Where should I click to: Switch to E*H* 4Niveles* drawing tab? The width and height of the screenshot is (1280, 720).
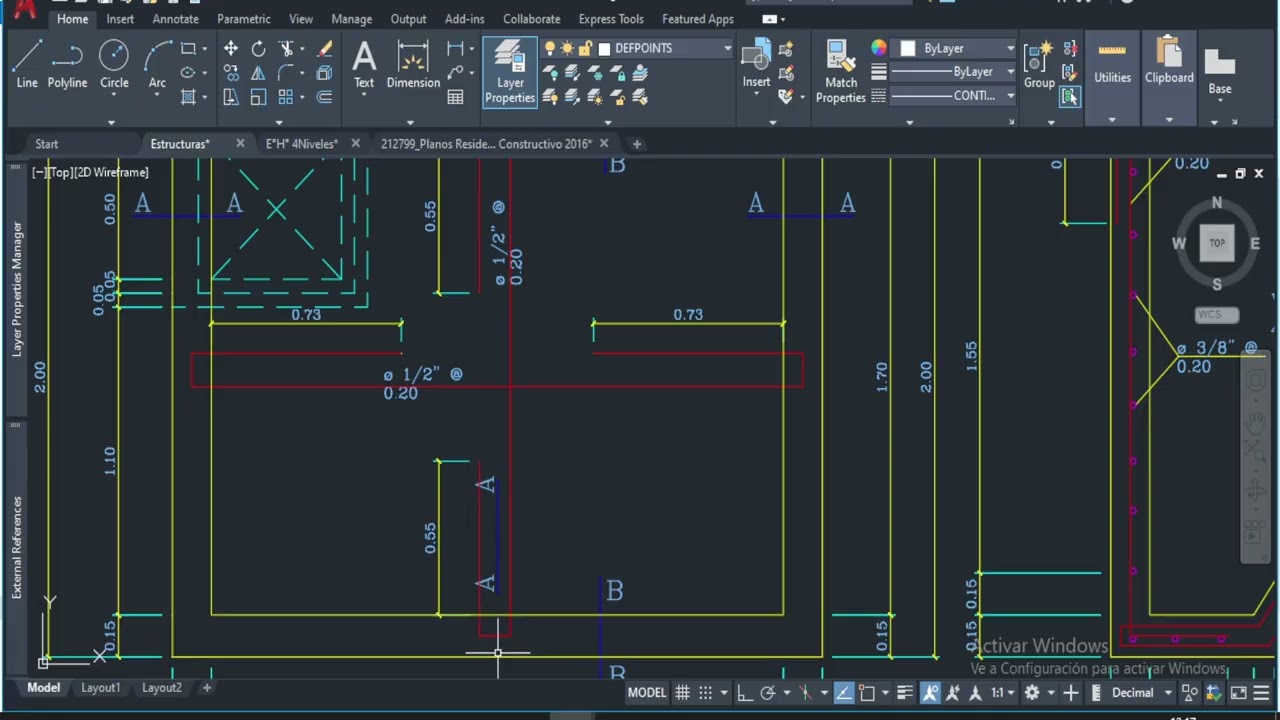pyautogui.click(x=302, y=144)
